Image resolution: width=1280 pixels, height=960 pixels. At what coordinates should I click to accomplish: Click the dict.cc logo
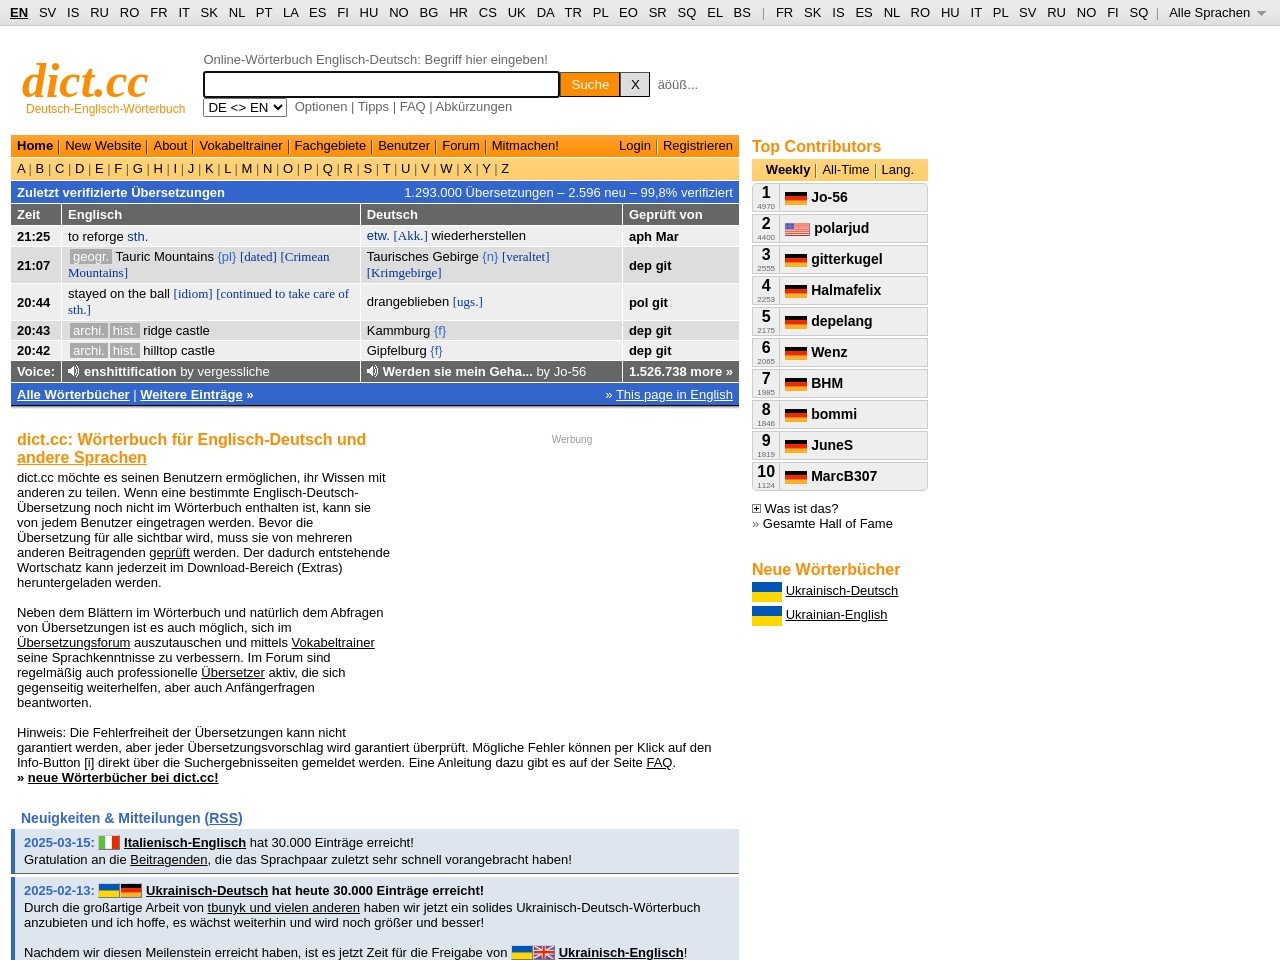coord(85,81)
